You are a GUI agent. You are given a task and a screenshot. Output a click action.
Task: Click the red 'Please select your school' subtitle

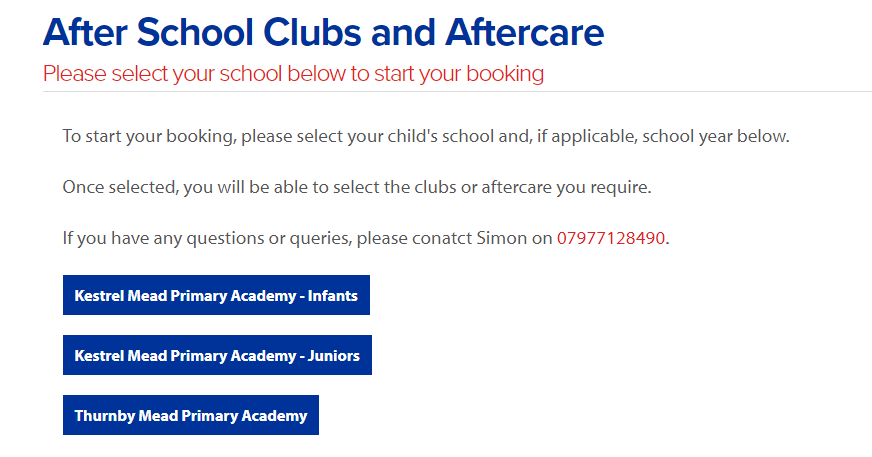coord(294,74)
